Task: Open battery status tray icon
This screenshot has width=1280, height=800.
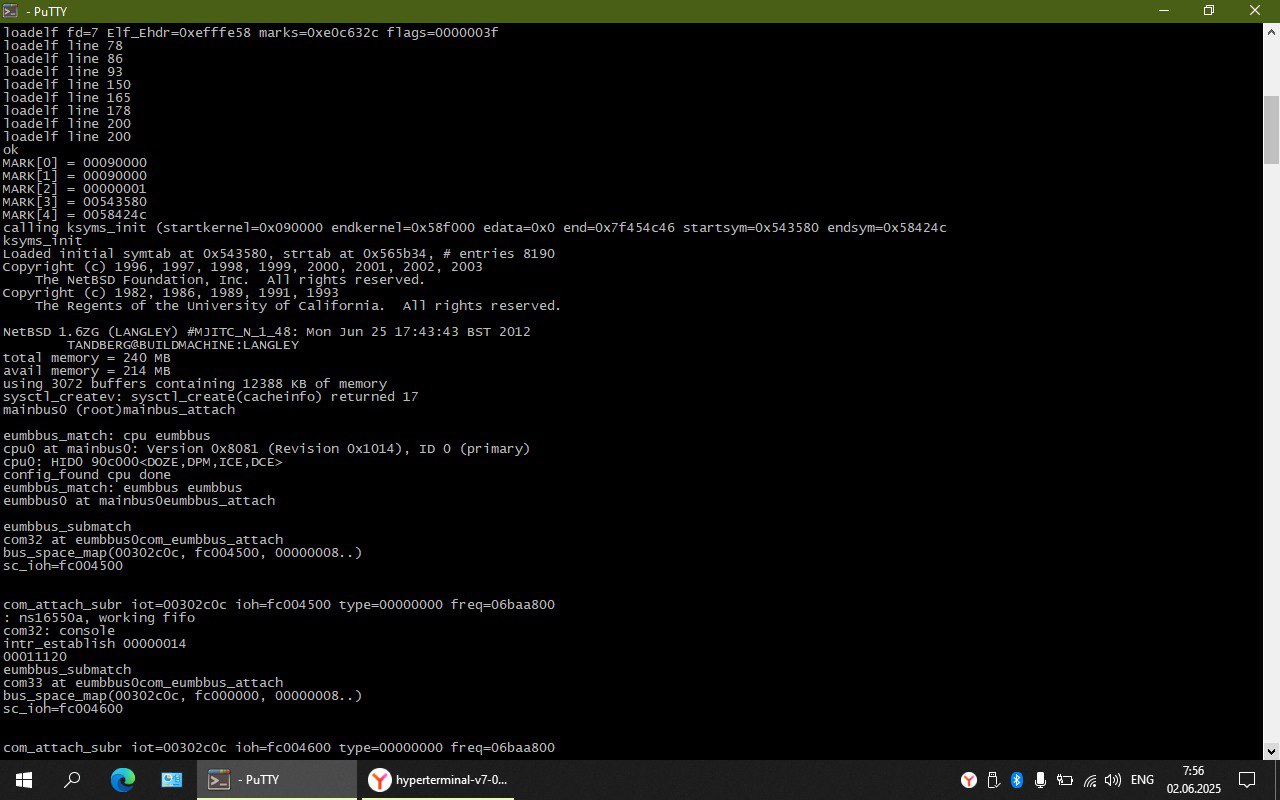Action: tap(1065, 780)
